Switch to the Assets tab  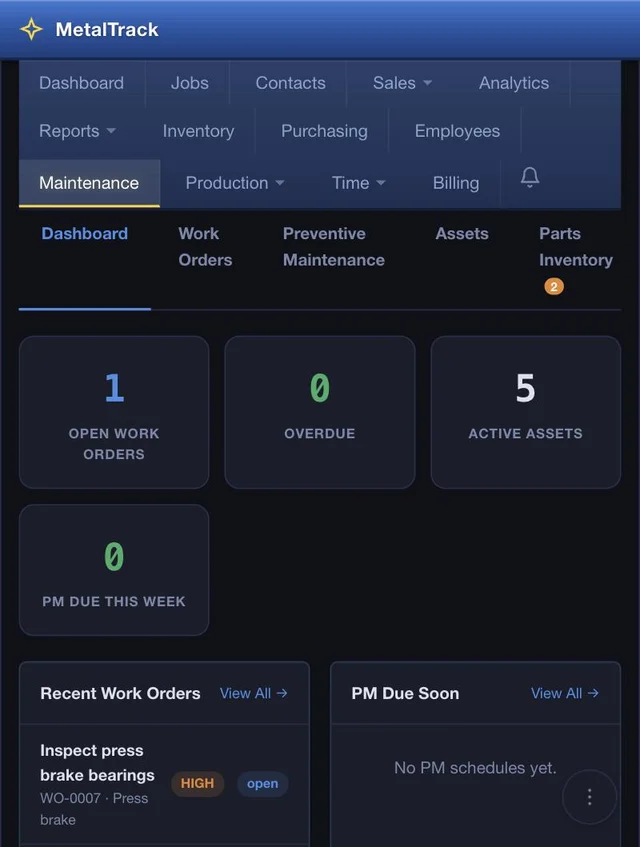pos(462,233)
